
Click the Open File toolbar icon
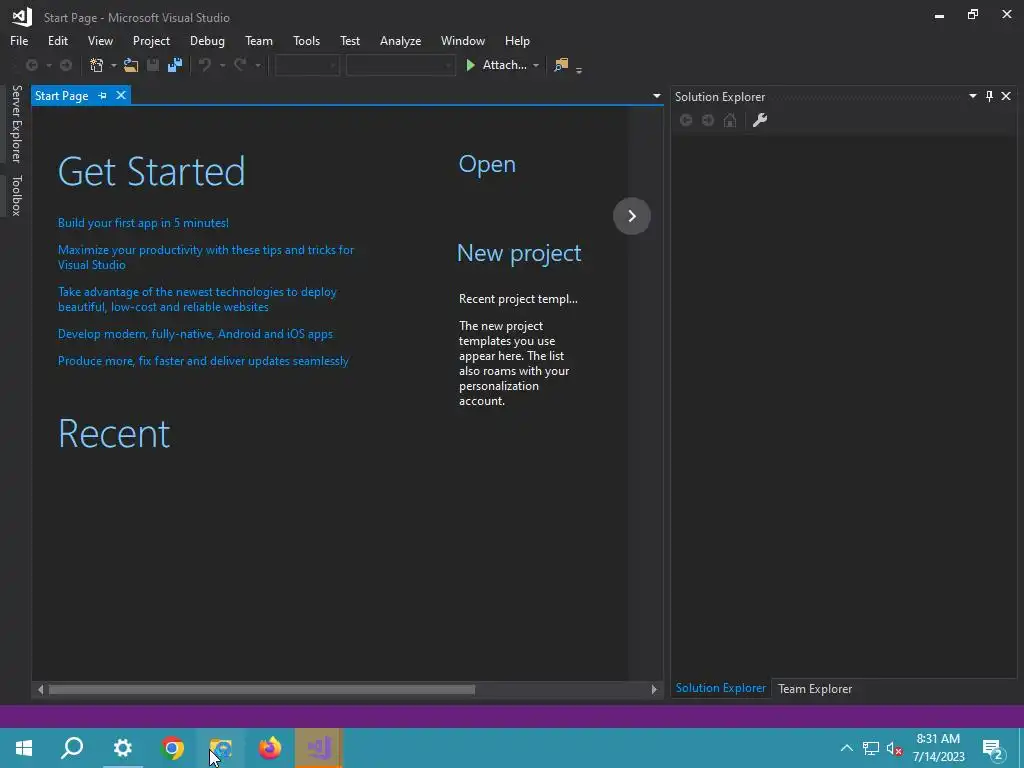(x=131, y=65)
